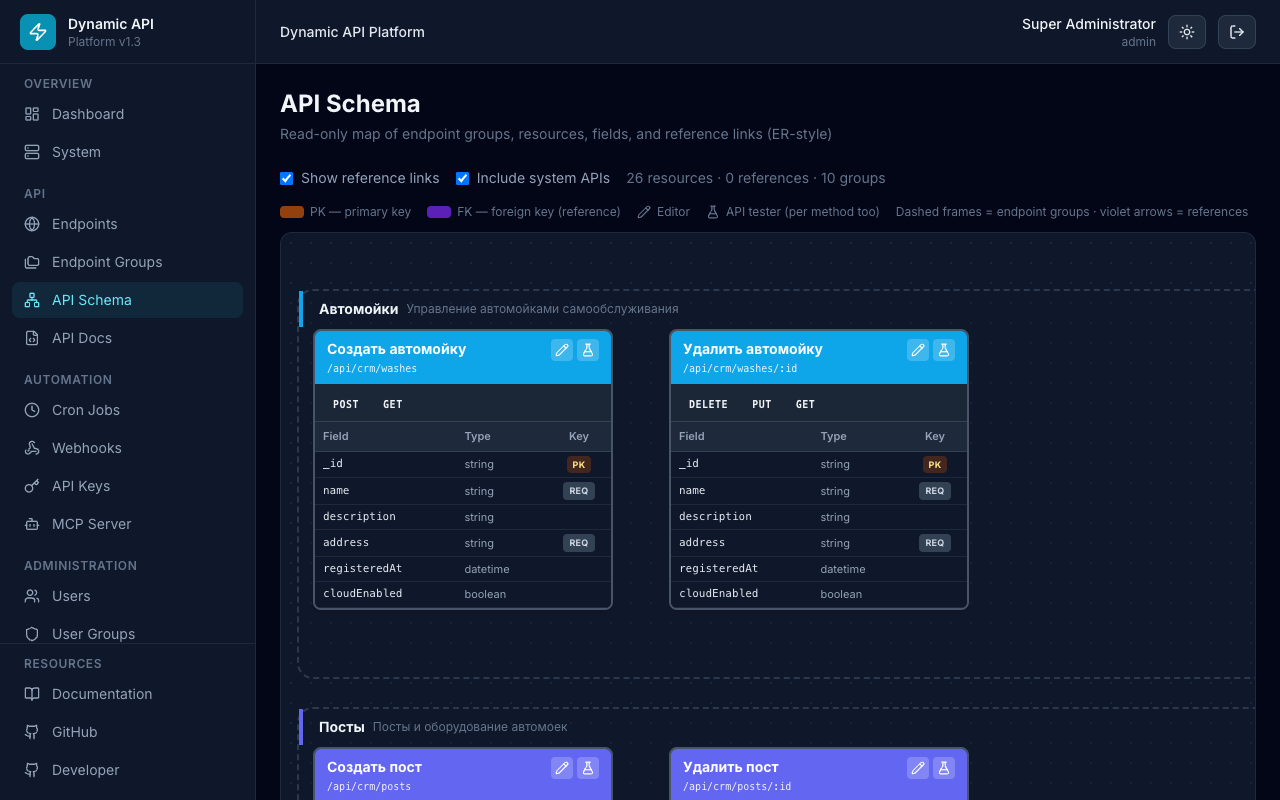Click the Endpoint Groups folder icon
The height and width of the screenshot is (800, 1280).
pos(32,262)
